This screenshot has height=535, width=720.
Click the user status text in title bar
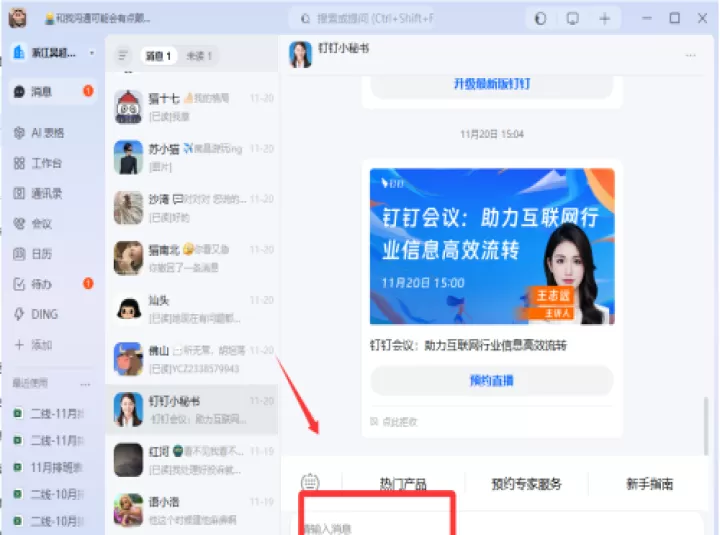tap(98, 18)
